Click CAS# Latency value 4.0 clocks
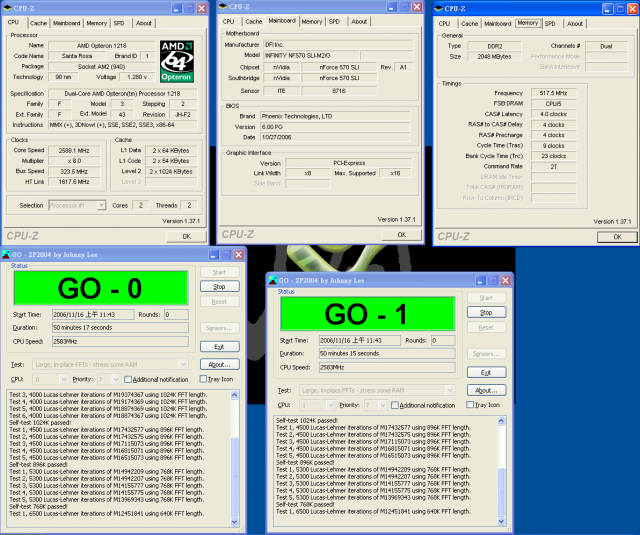Screen dimensions: 640x535 (x=553, y=114)
